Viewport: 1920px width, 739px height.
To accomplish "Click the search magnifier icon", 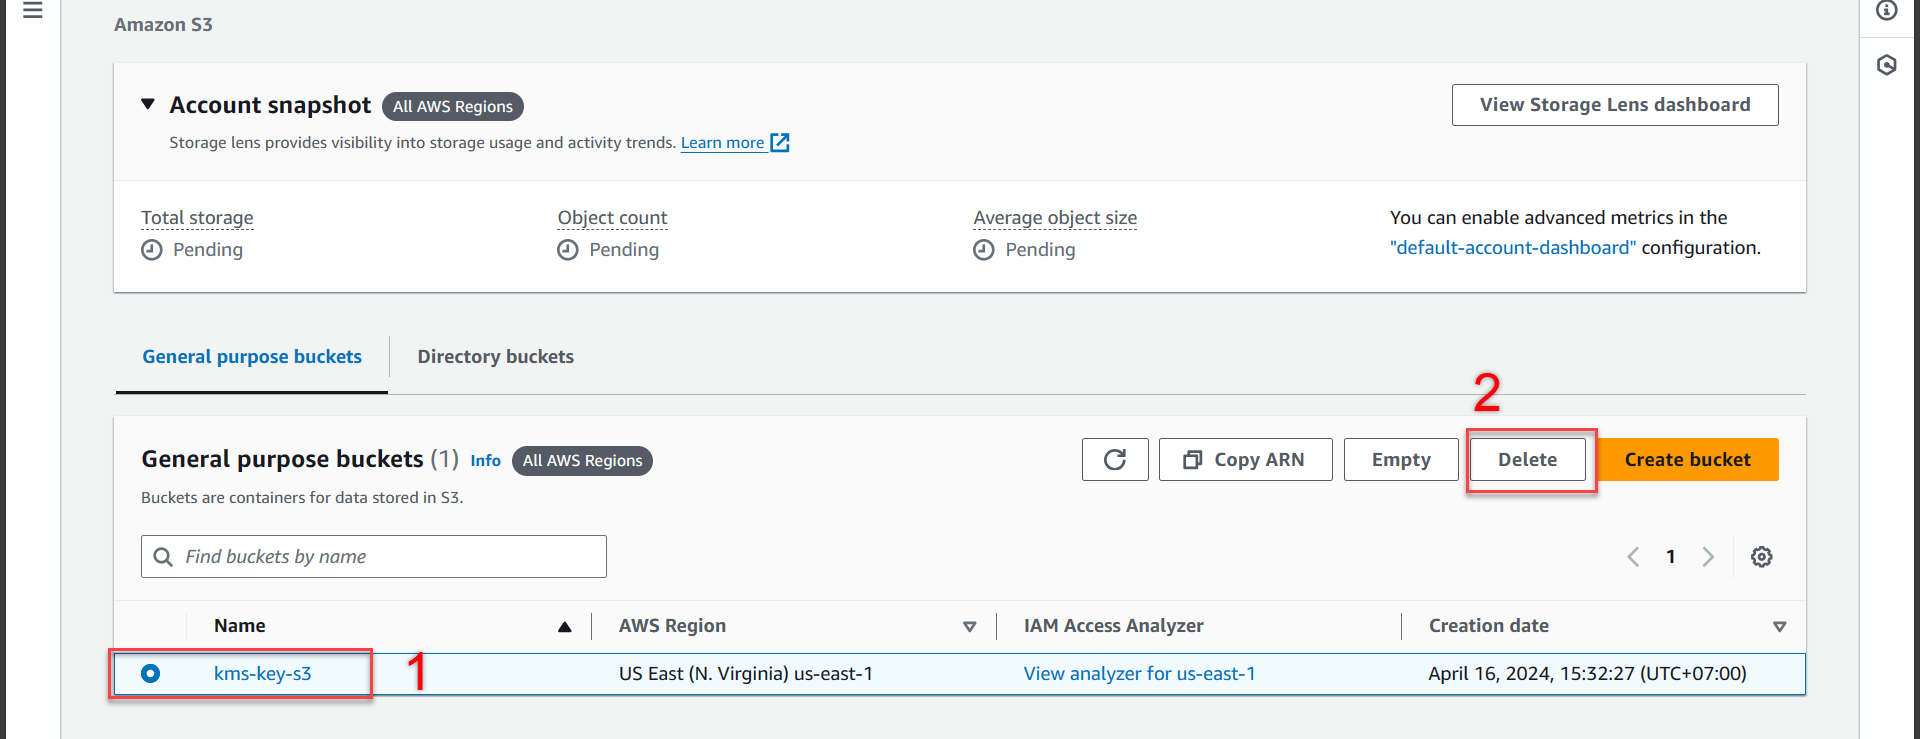I will coord(163,556).
